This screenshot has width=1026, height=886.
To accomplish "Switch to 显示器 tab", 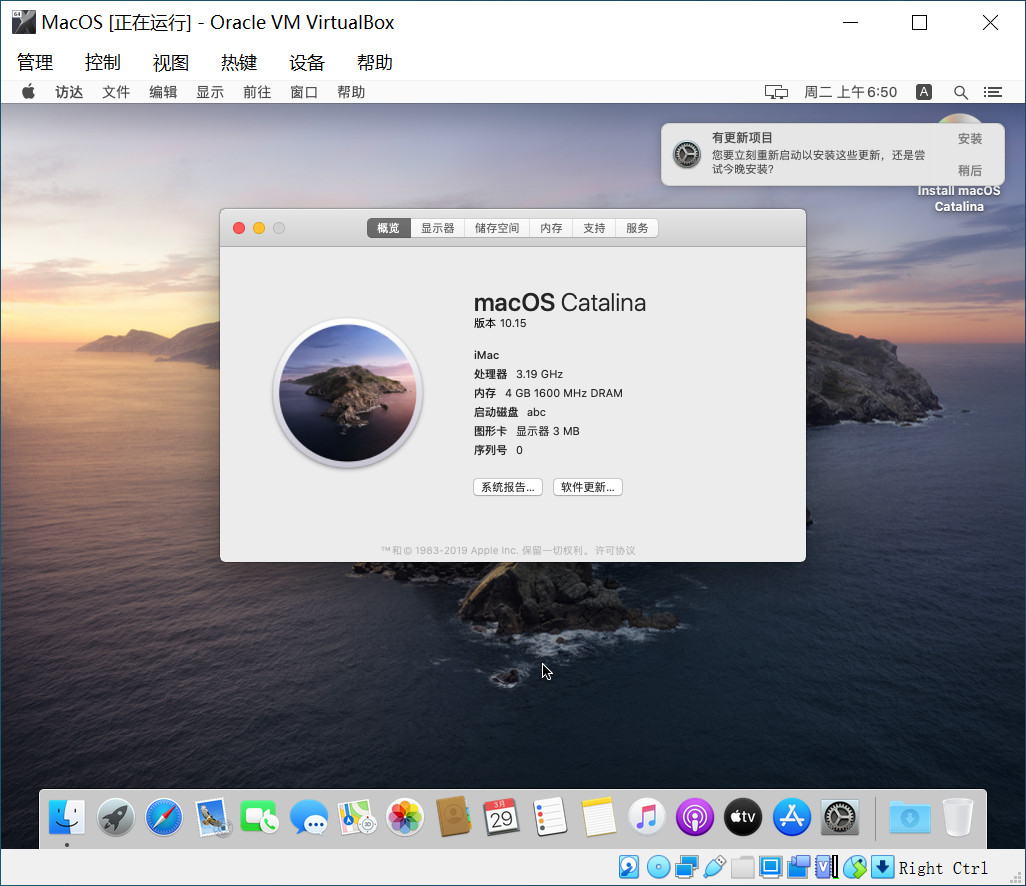I will (x=438, y=228).
